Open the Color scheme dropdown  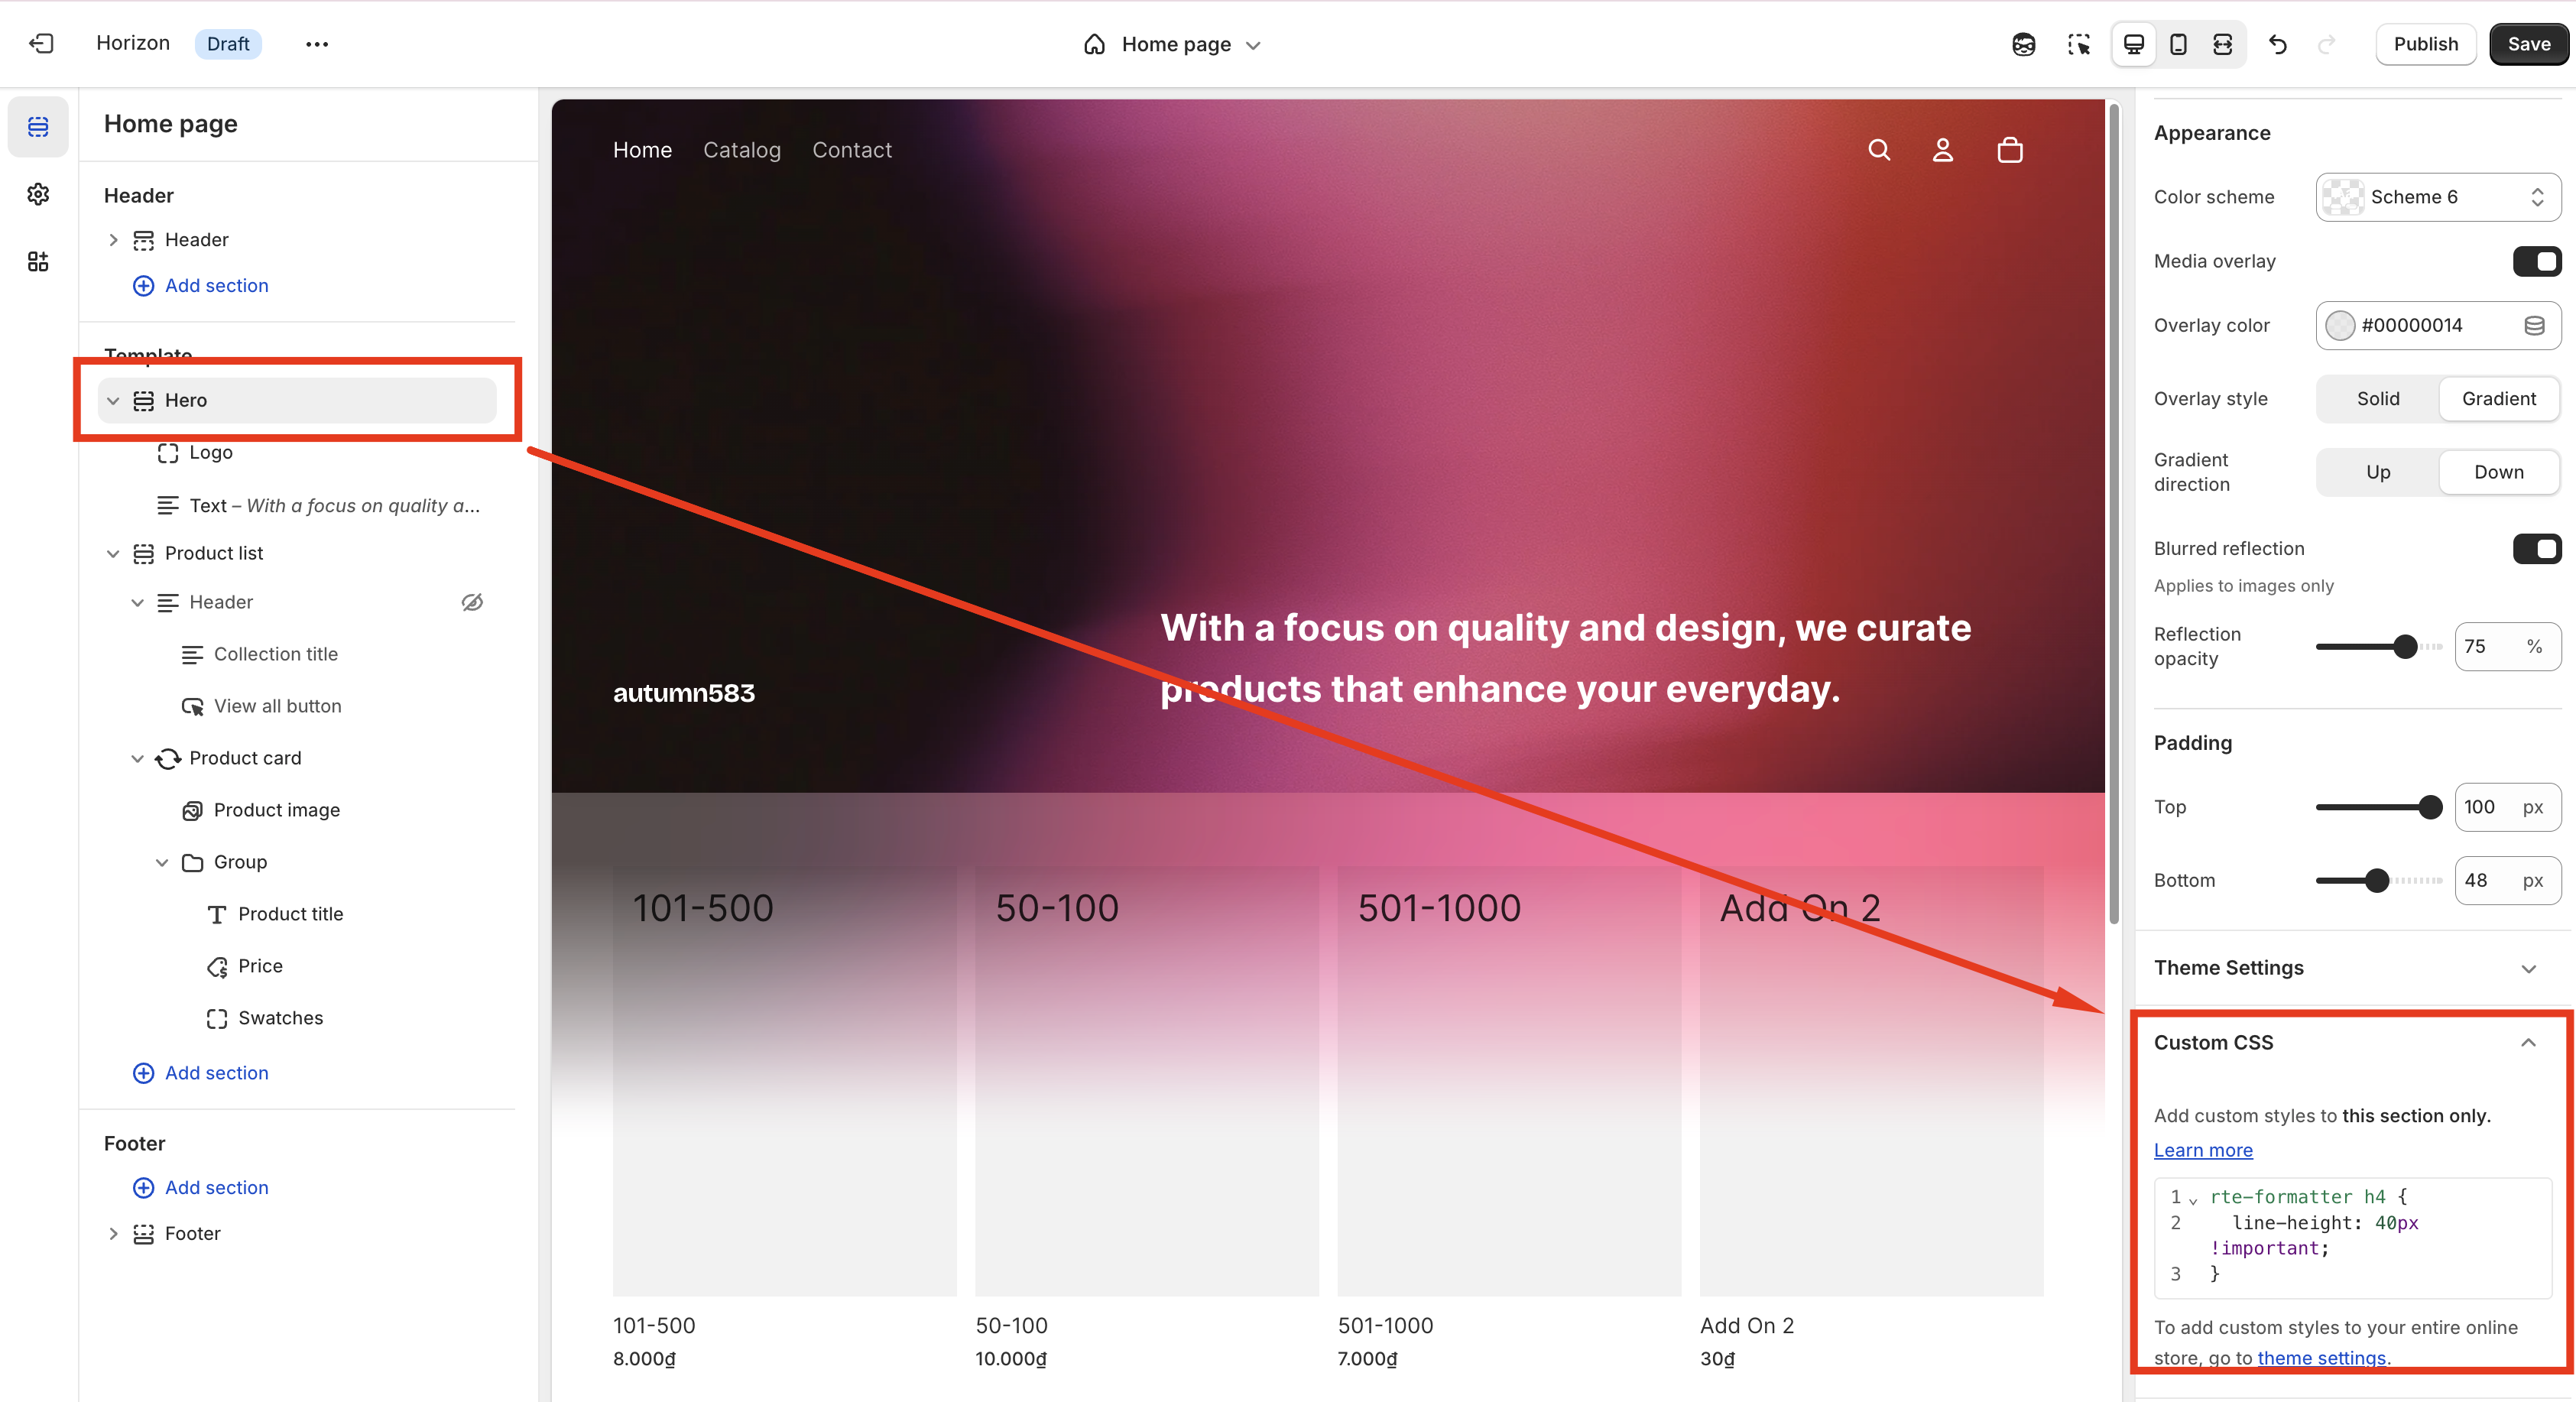[2438, 197]
